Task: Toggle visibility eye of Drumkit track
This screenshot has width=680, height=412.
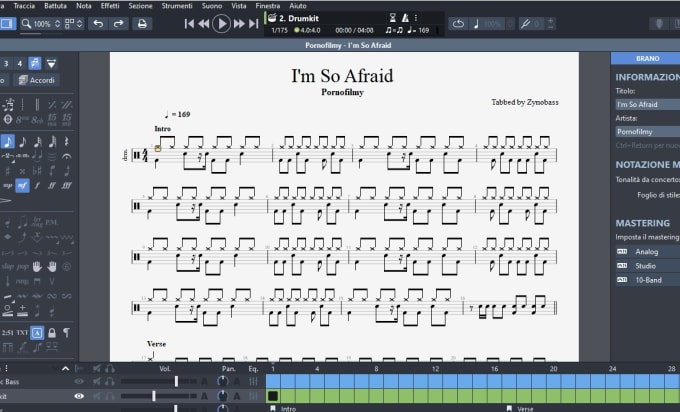Action: coord(79,396)
